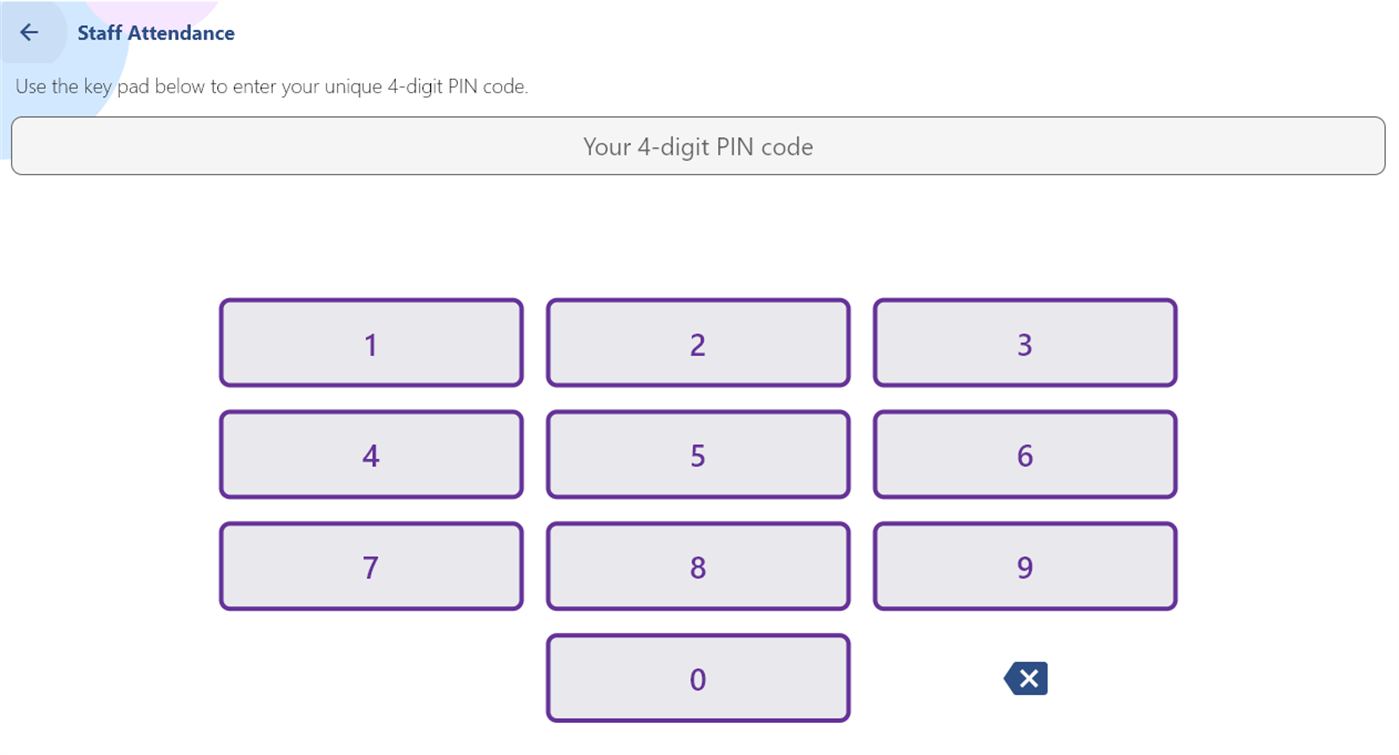Focus the 'Your 4-digit PIN code' box

tap(698, 146)
